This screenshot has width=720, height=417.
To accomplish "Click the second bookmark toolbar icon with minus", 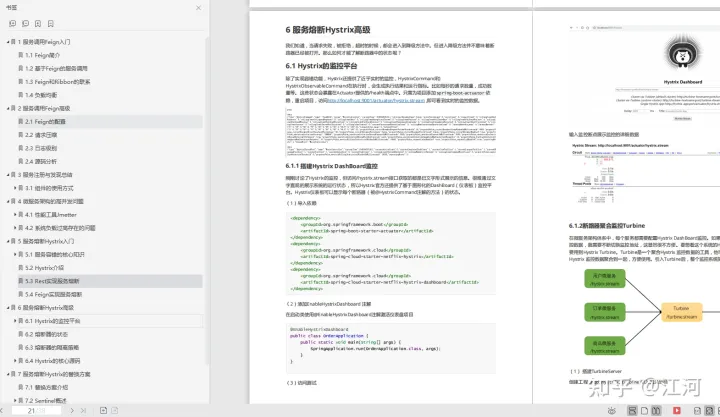I will click(x=25, y=23).
